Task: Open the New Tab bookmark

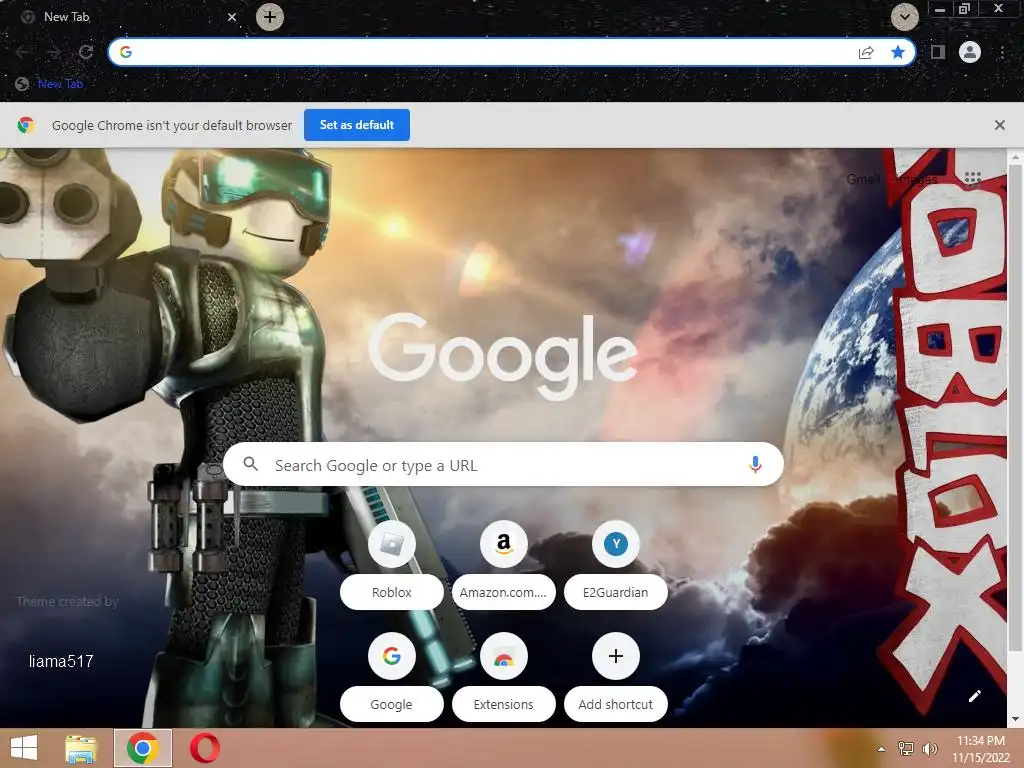Action: pos(49,84)
